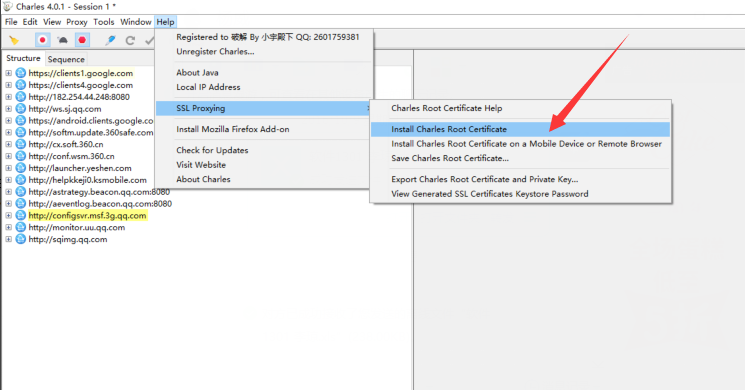Click globe icon for configsvr.msf.3g.qq.com
The image size is (745, 390).
20,215
